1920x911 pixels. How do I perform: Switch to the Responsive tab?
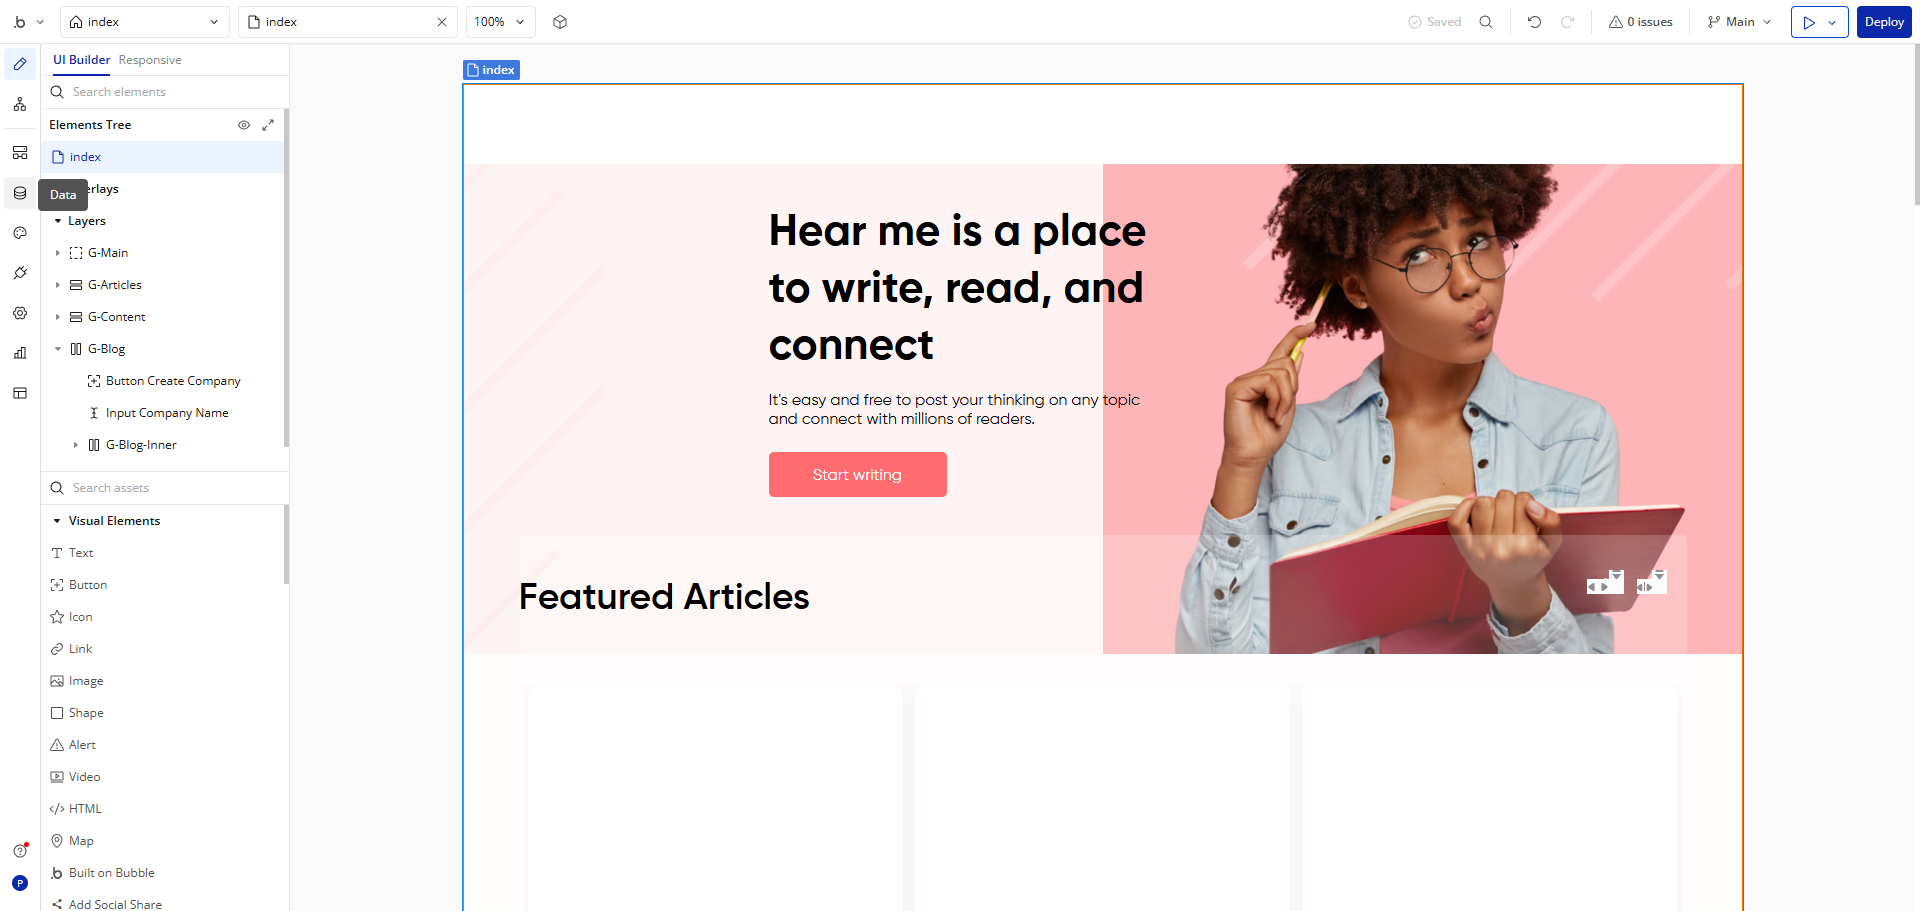[x=150, y=60]
